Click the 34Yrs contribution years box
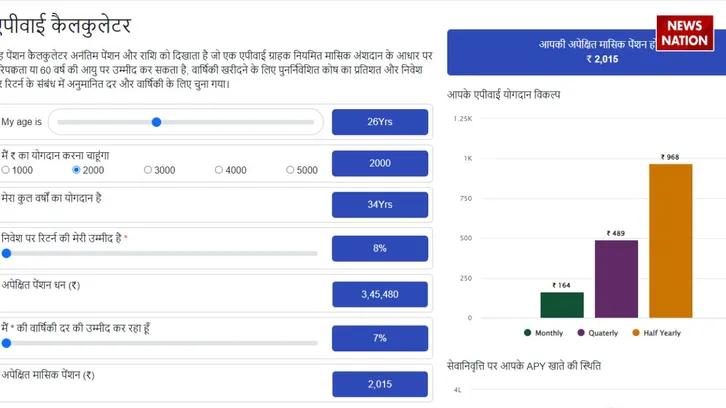 [380, 205]
